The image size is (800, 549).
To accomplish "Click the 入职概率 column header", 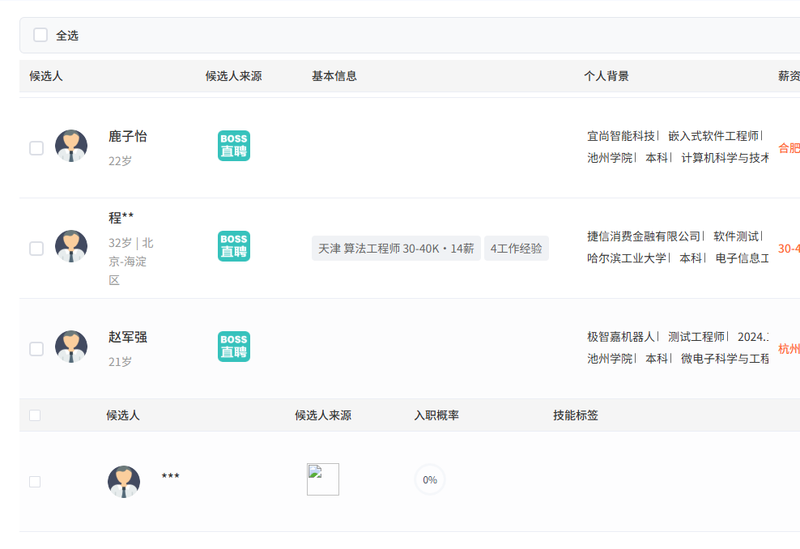I will pyautogui.click(x=436, y=415).
